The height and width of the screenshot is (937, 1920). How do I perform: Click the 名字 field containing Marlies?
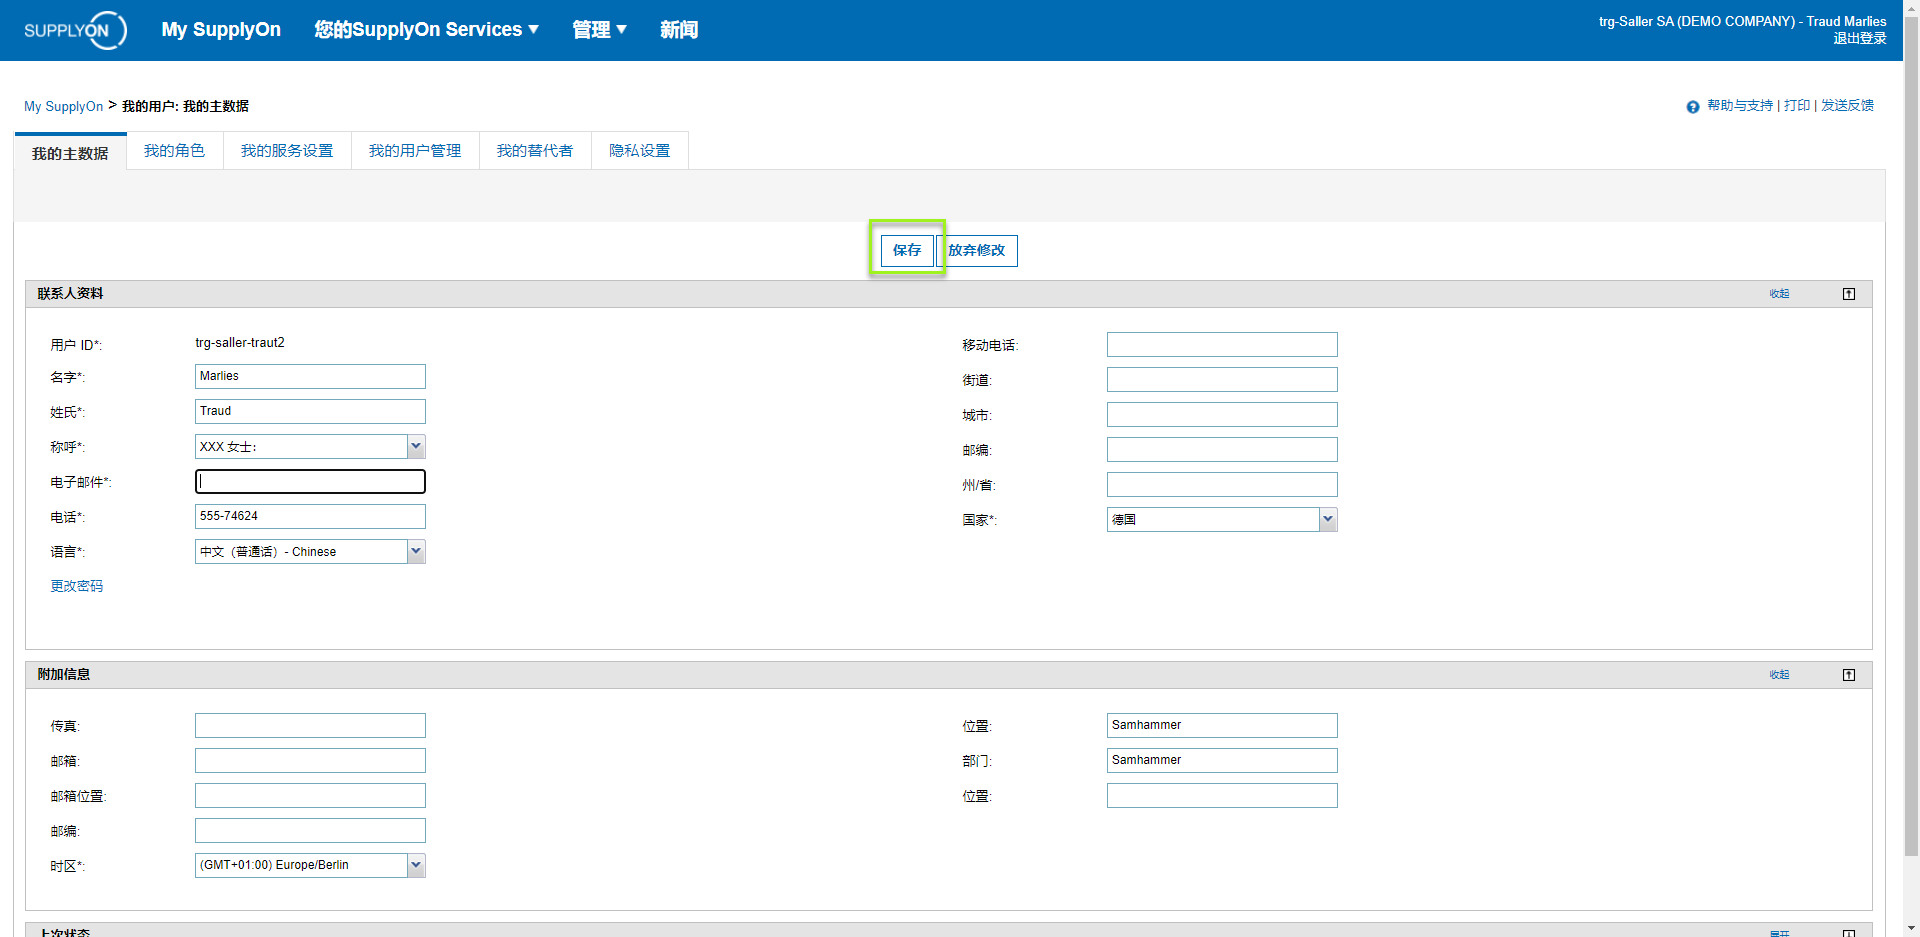(x=310, y=376)
